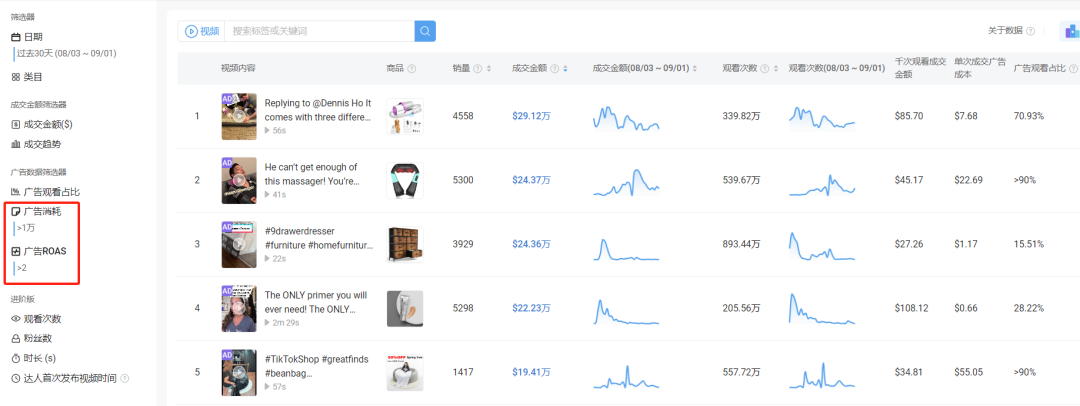Open the 粉丝数 followers filter
This screenshot has height=406, width=1080.
pyautogui.click(x=32, y=338)
